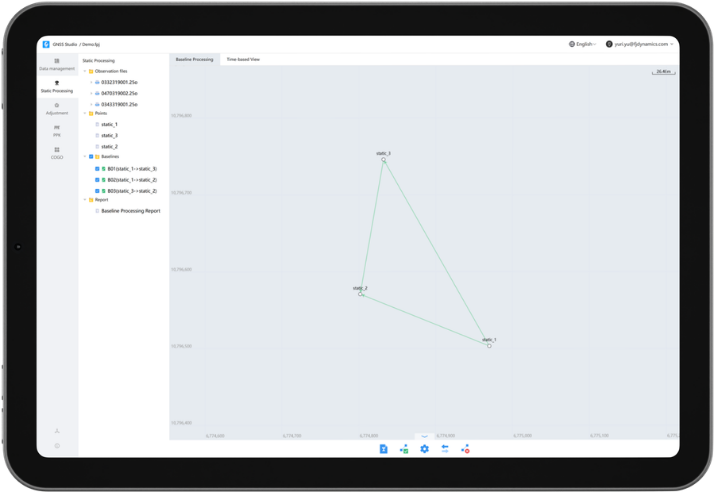Toggle checkbox for B03 (static_3->static_2)
This screenshot has height=494, width=716.
97,191
